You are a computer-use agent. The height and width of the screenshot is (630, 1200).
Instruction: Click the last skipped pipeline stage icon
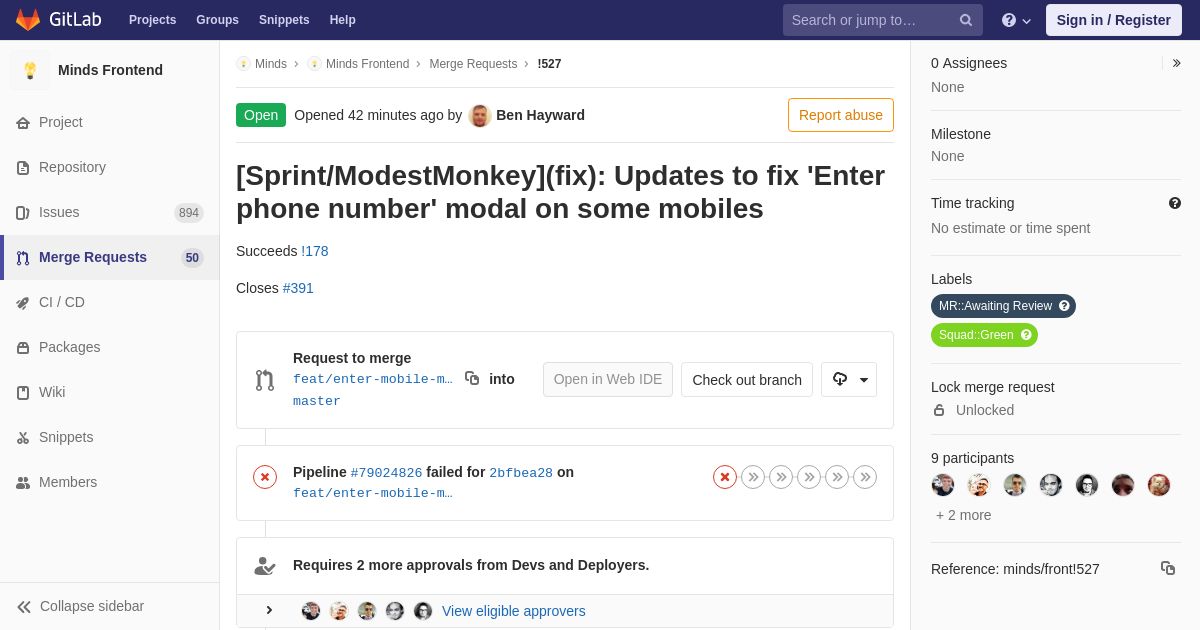click(865, 477)
